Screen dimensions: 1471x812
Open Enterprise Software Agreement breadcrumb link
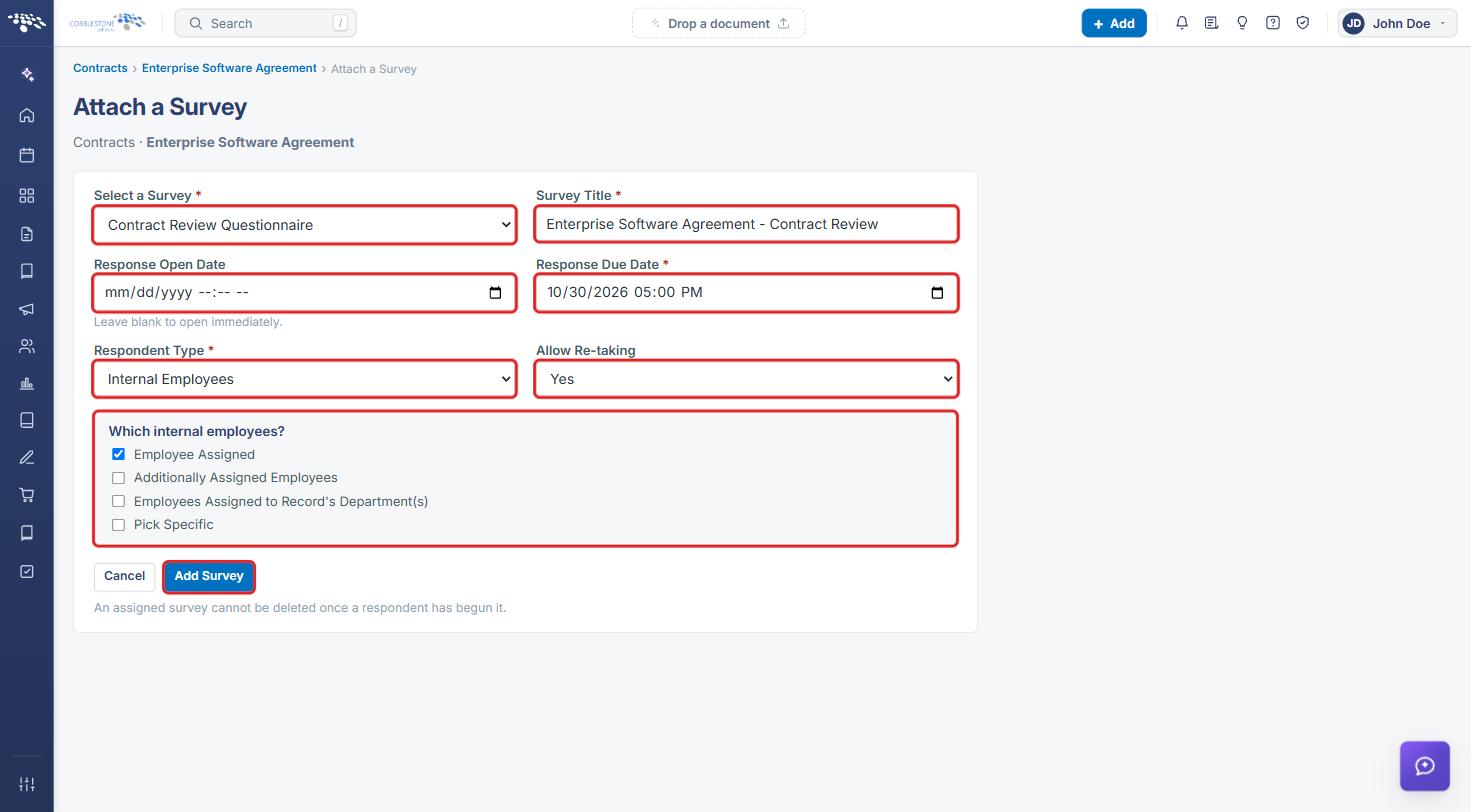point(229,68)
